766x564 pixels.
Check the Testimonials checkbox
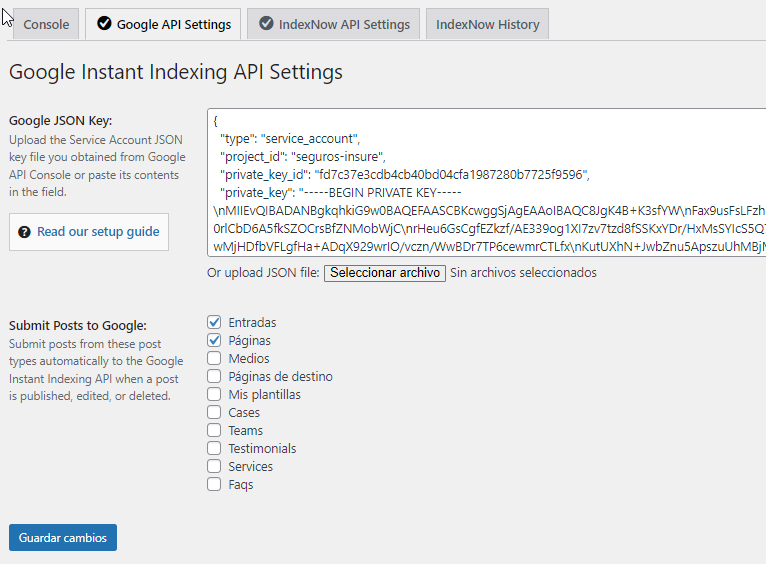[x=214, y=448]
